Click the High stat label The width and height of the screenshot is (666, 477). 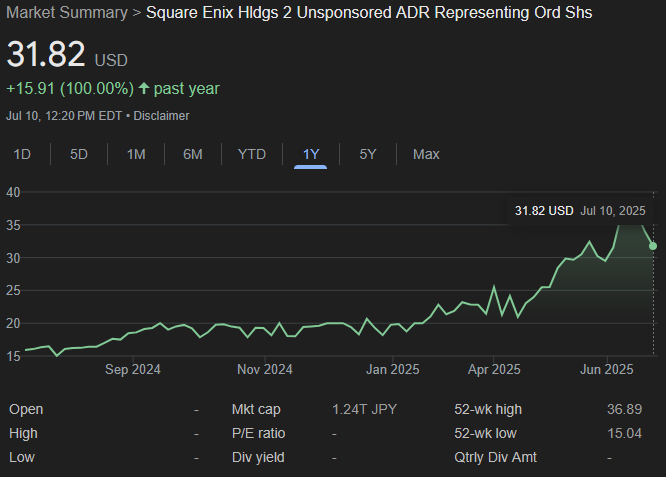(x=23, y=433)
